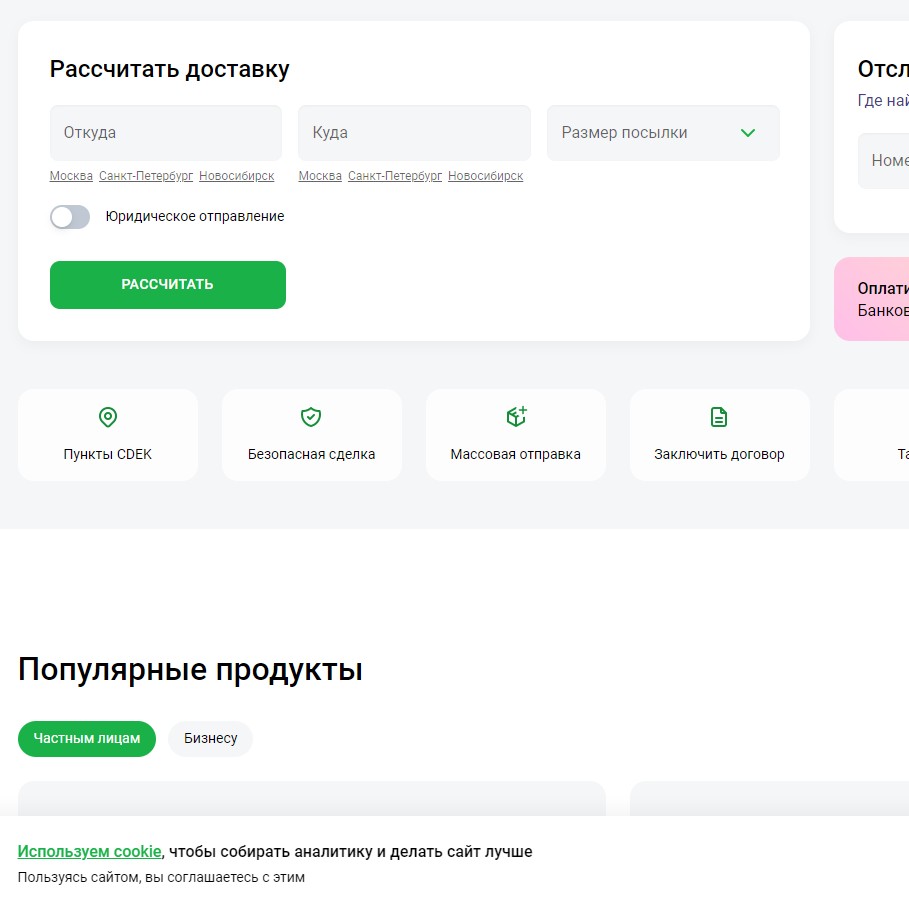
Task: Focus the Куда input field
Action: pos(414,133)
